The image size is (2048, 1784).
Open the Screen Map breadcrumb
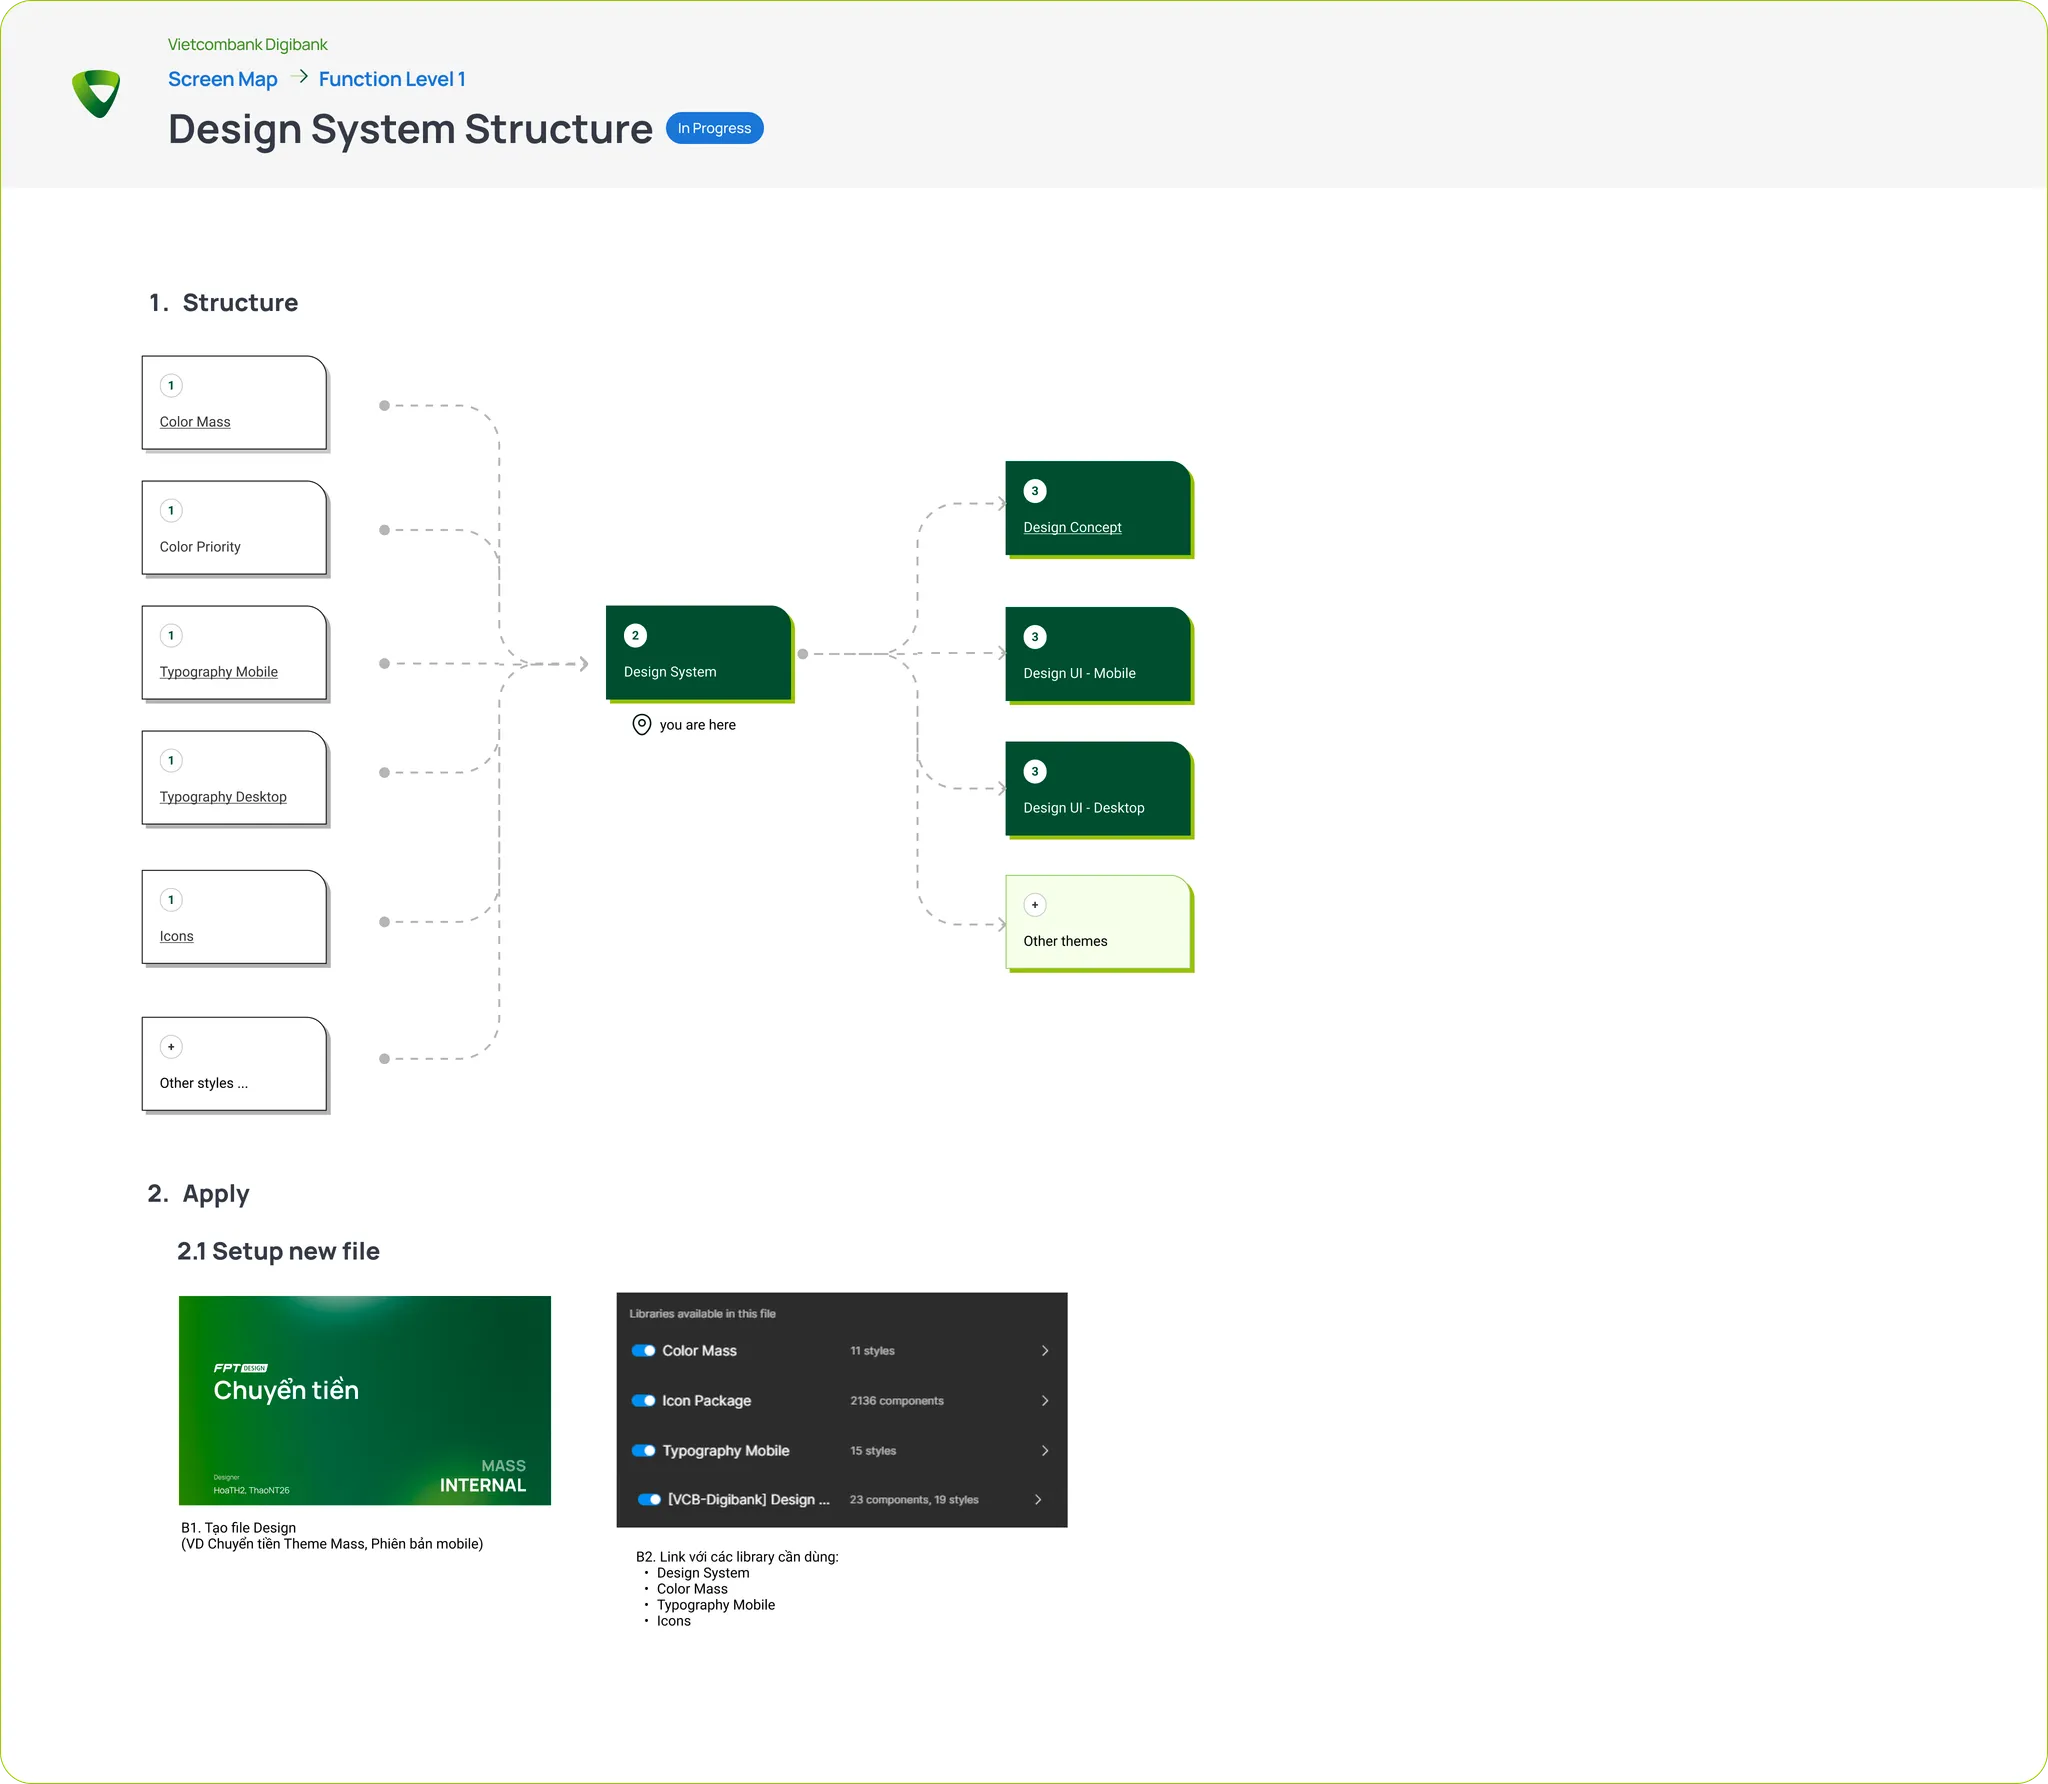[222, 79]
